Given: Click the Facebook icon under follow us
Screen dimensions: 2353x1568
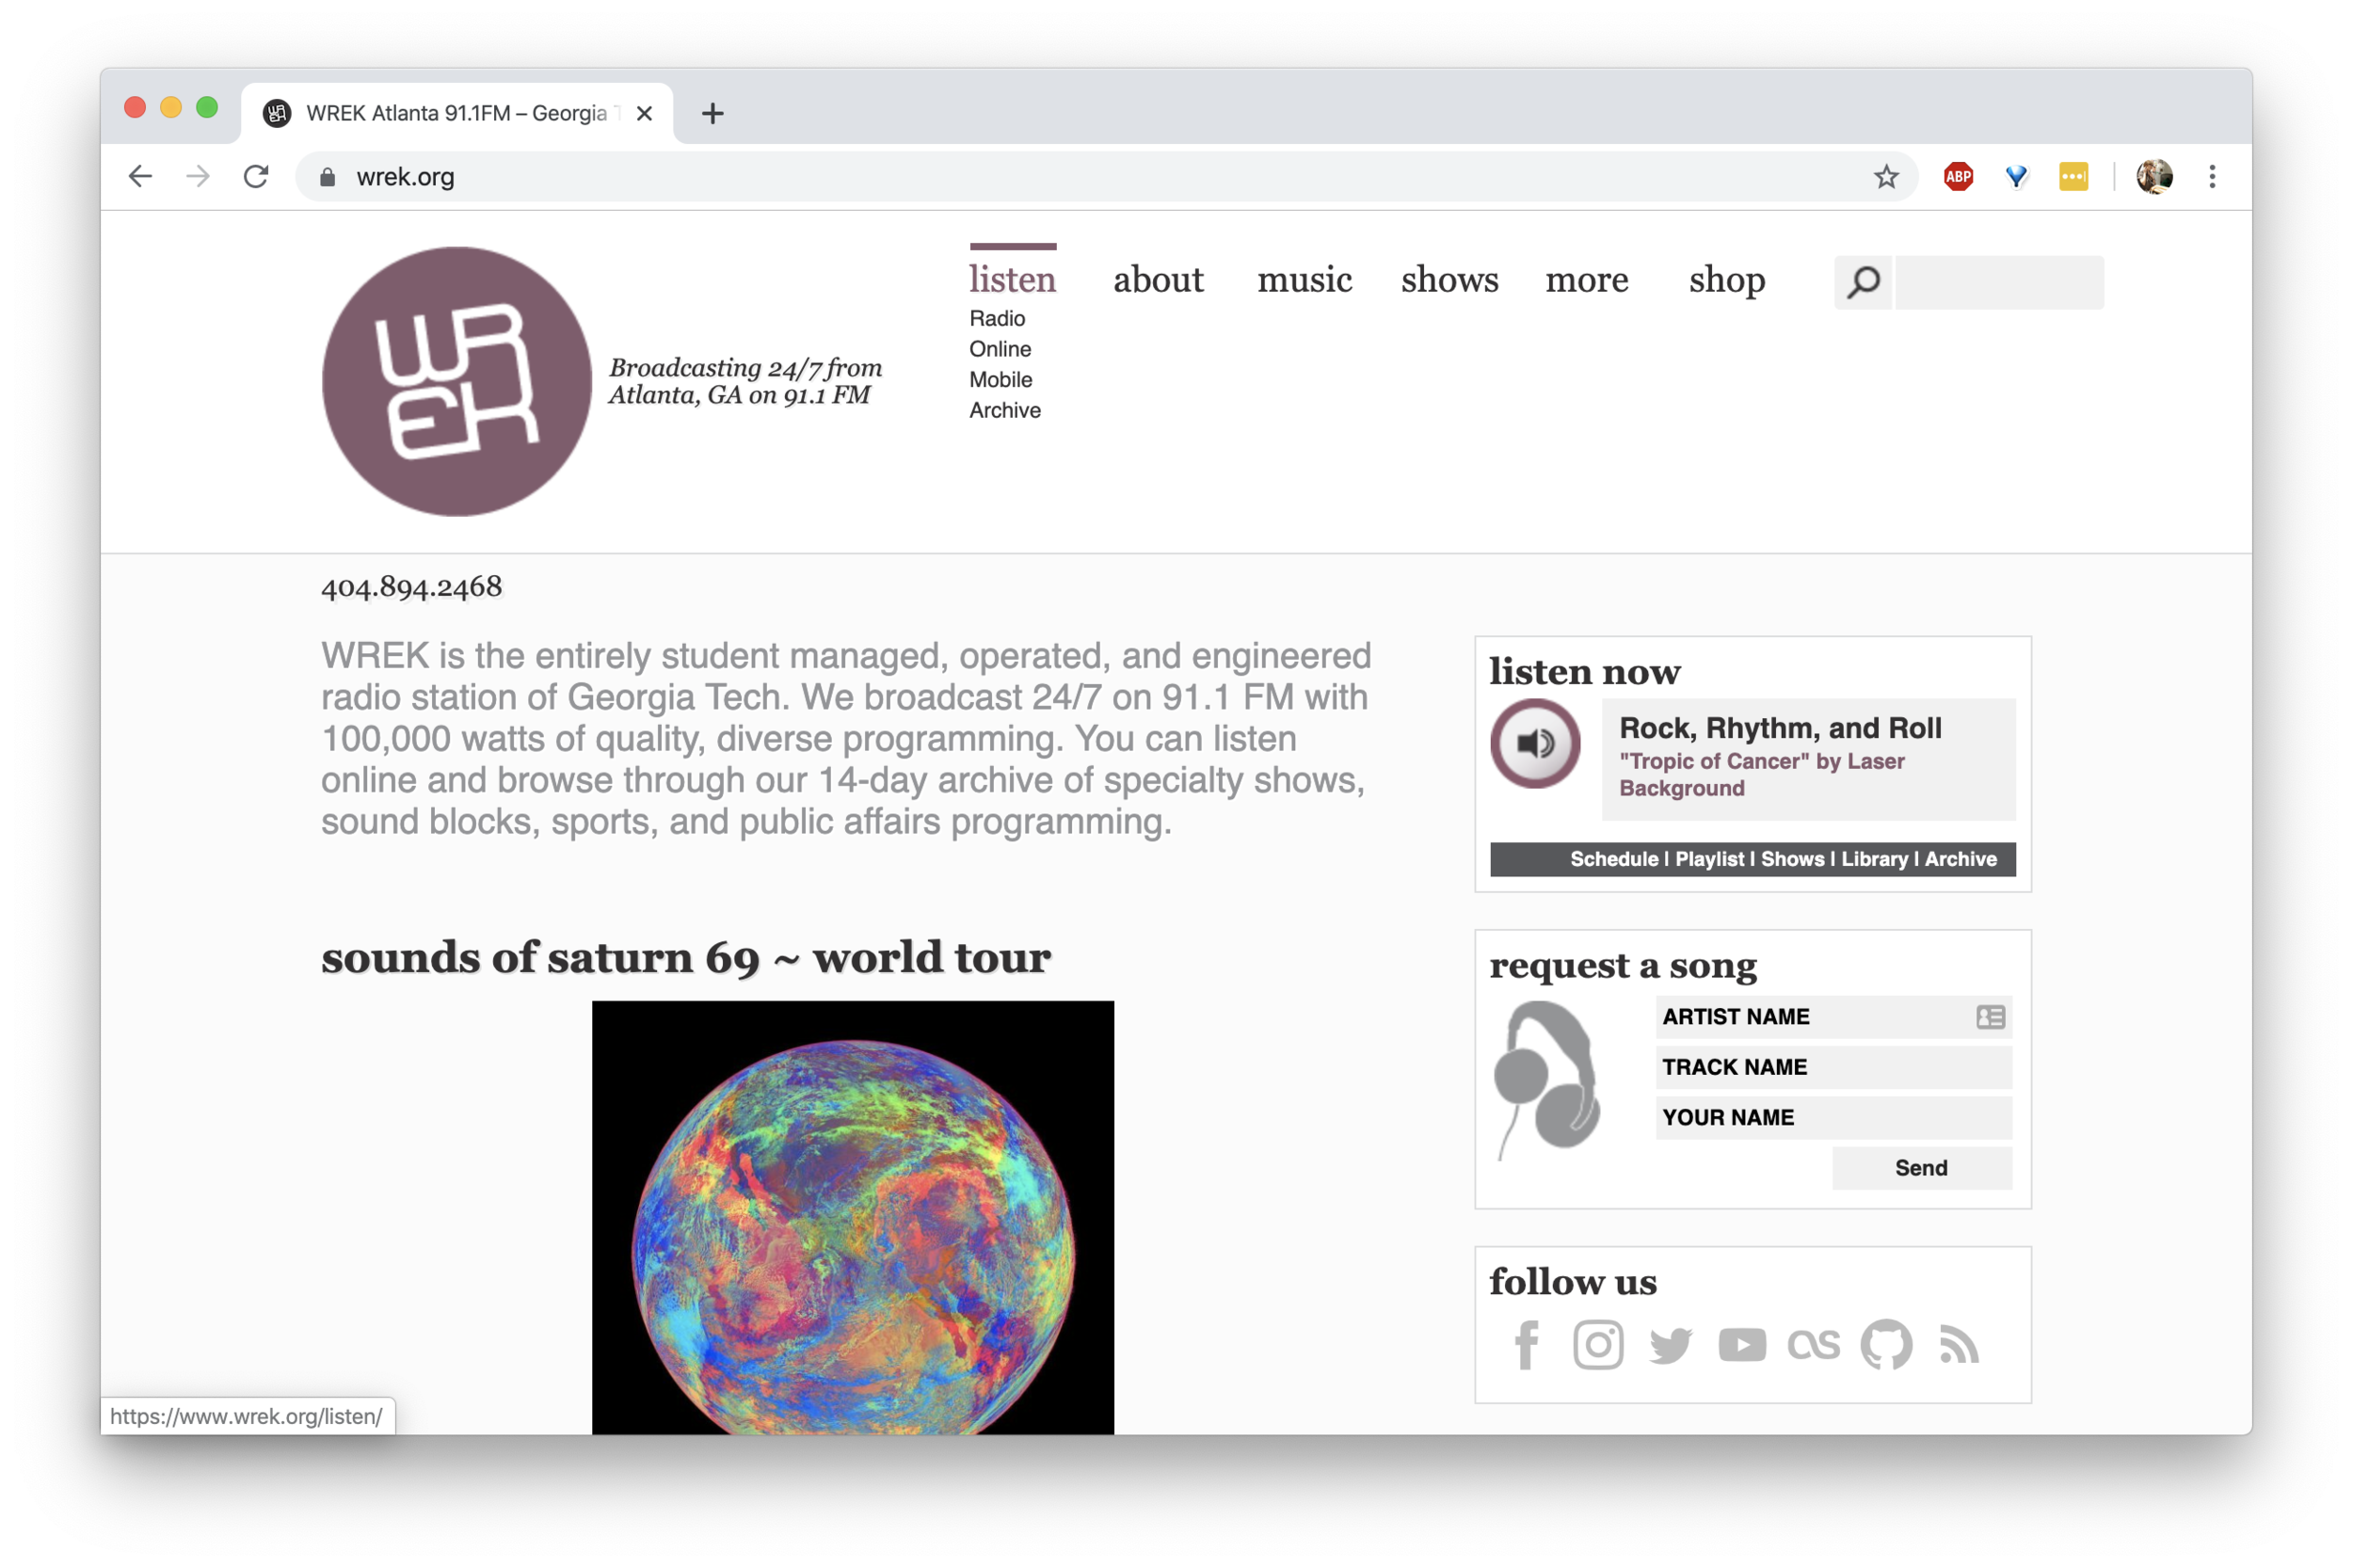Looking at the screenshot, I should tap(1526, 1345).
